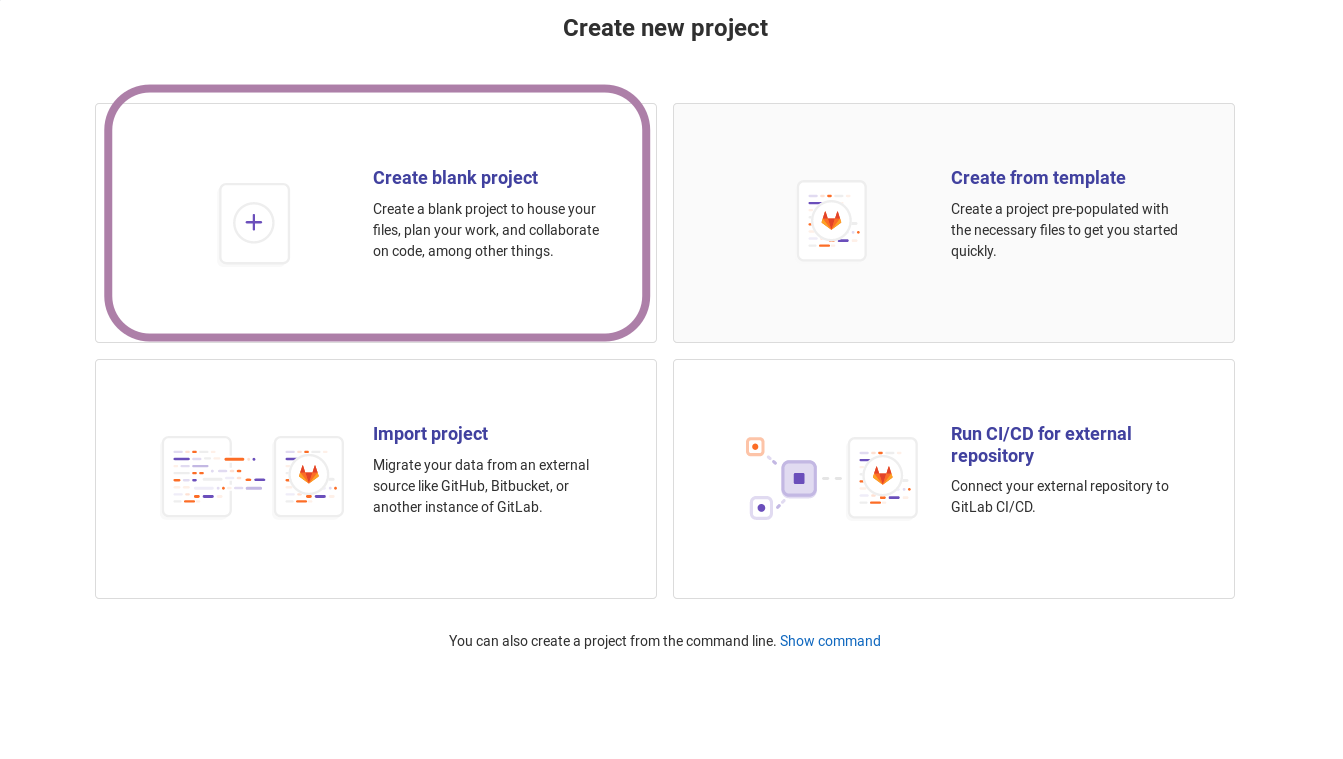Click the description about migrating data from GitHub
The height and width of the screenshot is (759, 1343).
coord(481,486)
